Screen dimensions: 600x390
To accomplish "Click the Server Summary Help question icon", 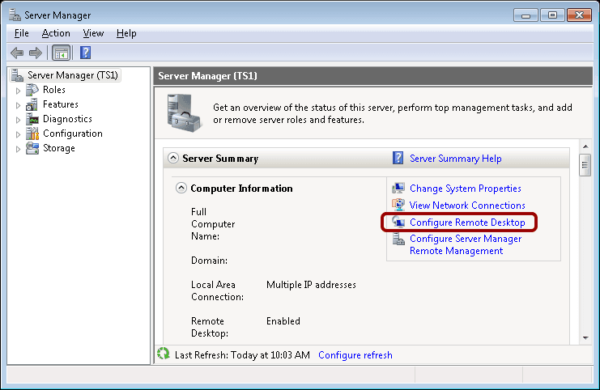I will (398, 158).
